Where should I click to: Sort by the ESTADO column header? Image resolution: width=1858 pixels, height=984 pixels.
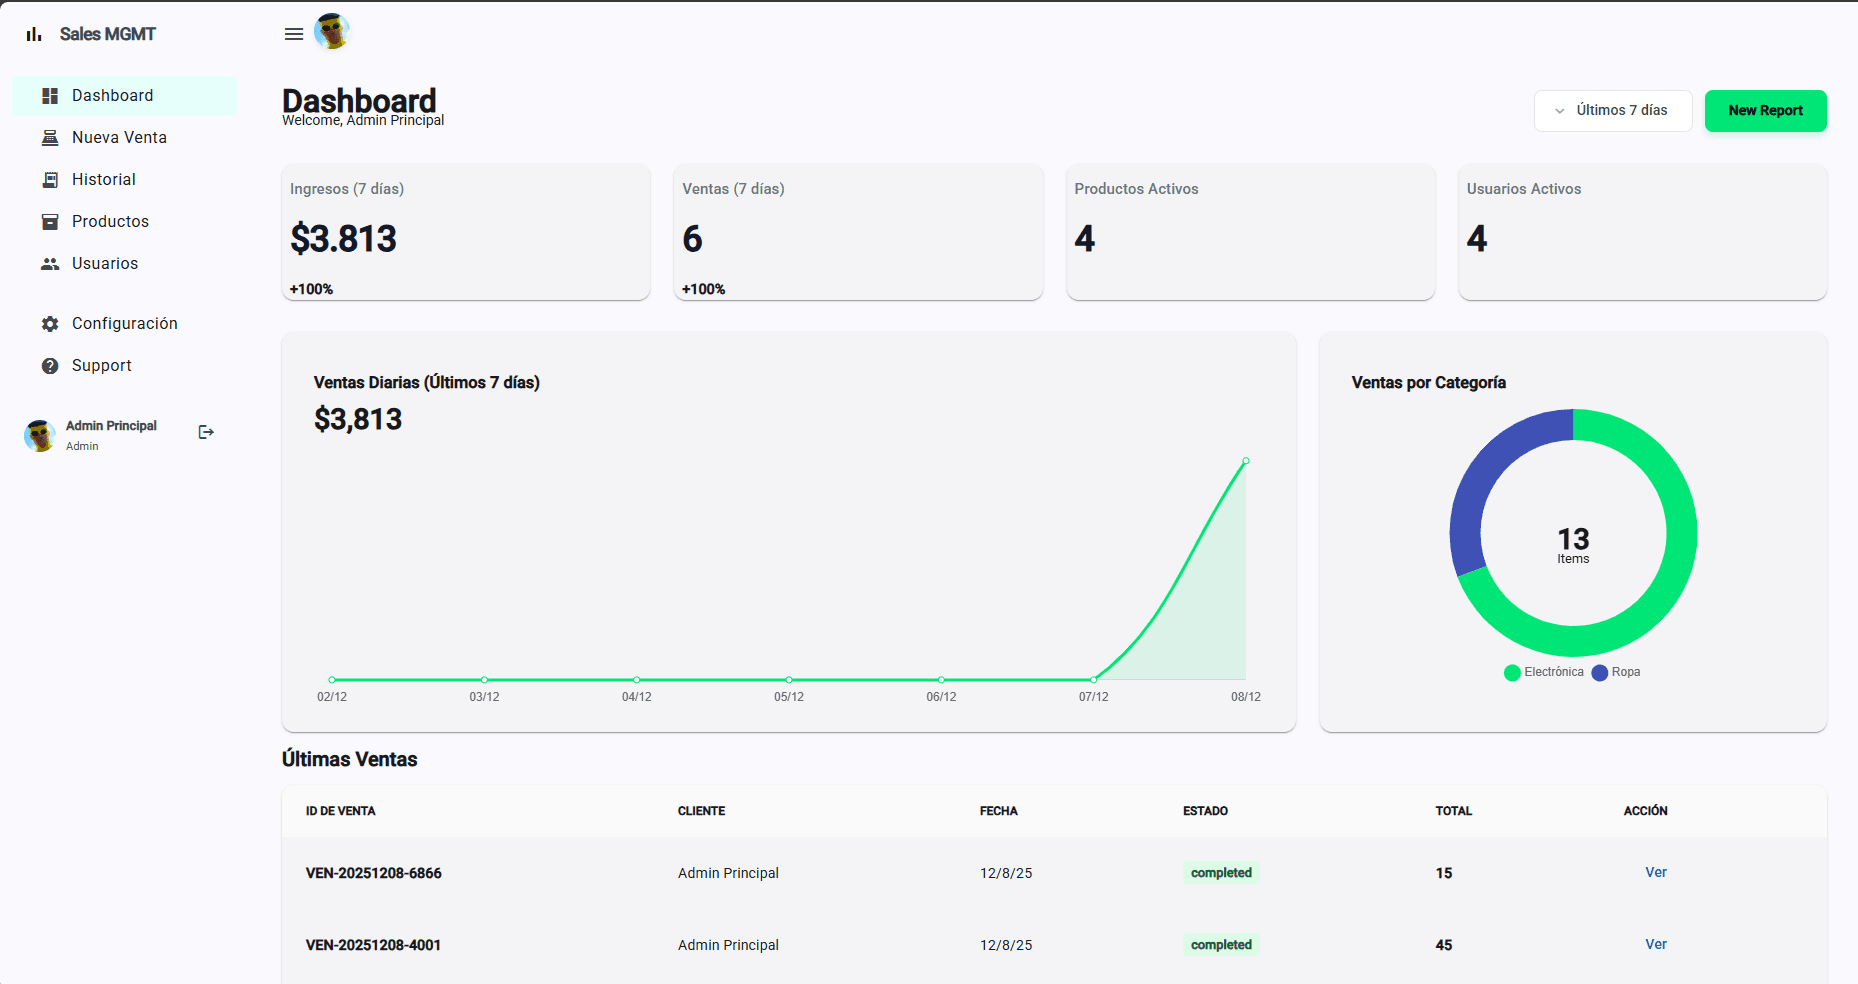[x=1206, y=811]
